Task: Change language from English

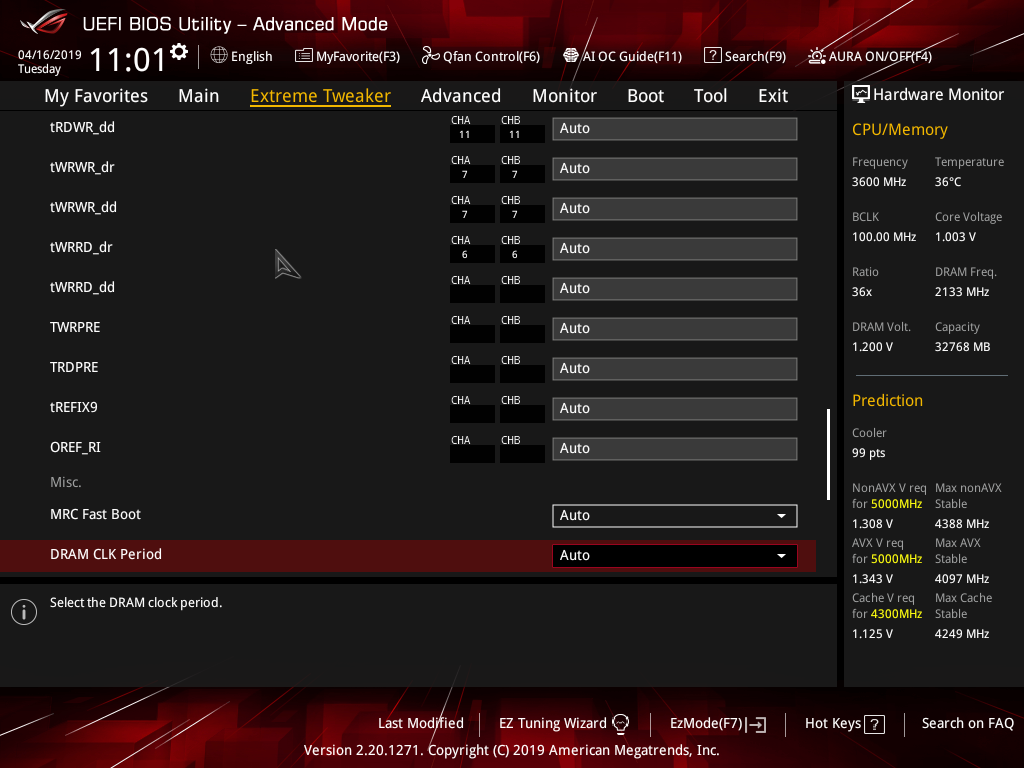Action: [x=251, y=57]
